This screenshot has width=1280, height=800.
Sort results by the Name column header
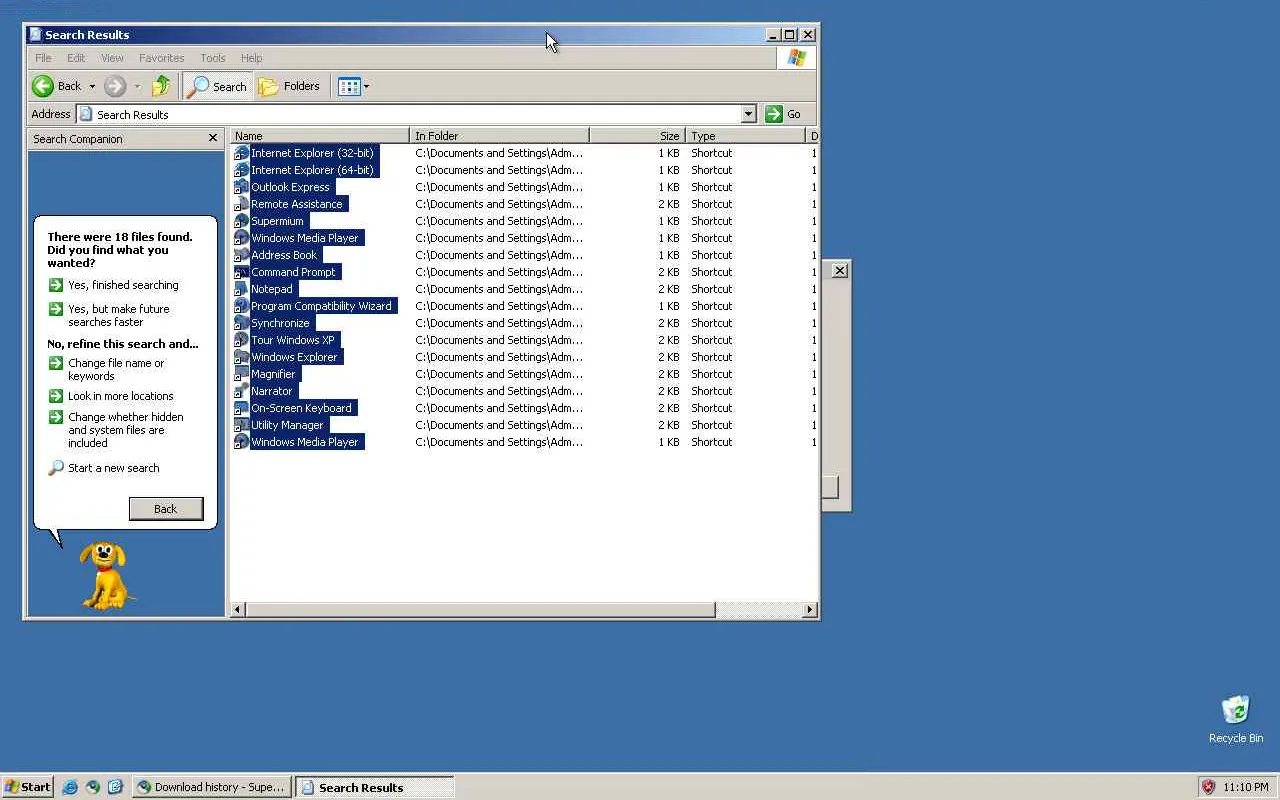pyautogui.click(x=320, y=136)
